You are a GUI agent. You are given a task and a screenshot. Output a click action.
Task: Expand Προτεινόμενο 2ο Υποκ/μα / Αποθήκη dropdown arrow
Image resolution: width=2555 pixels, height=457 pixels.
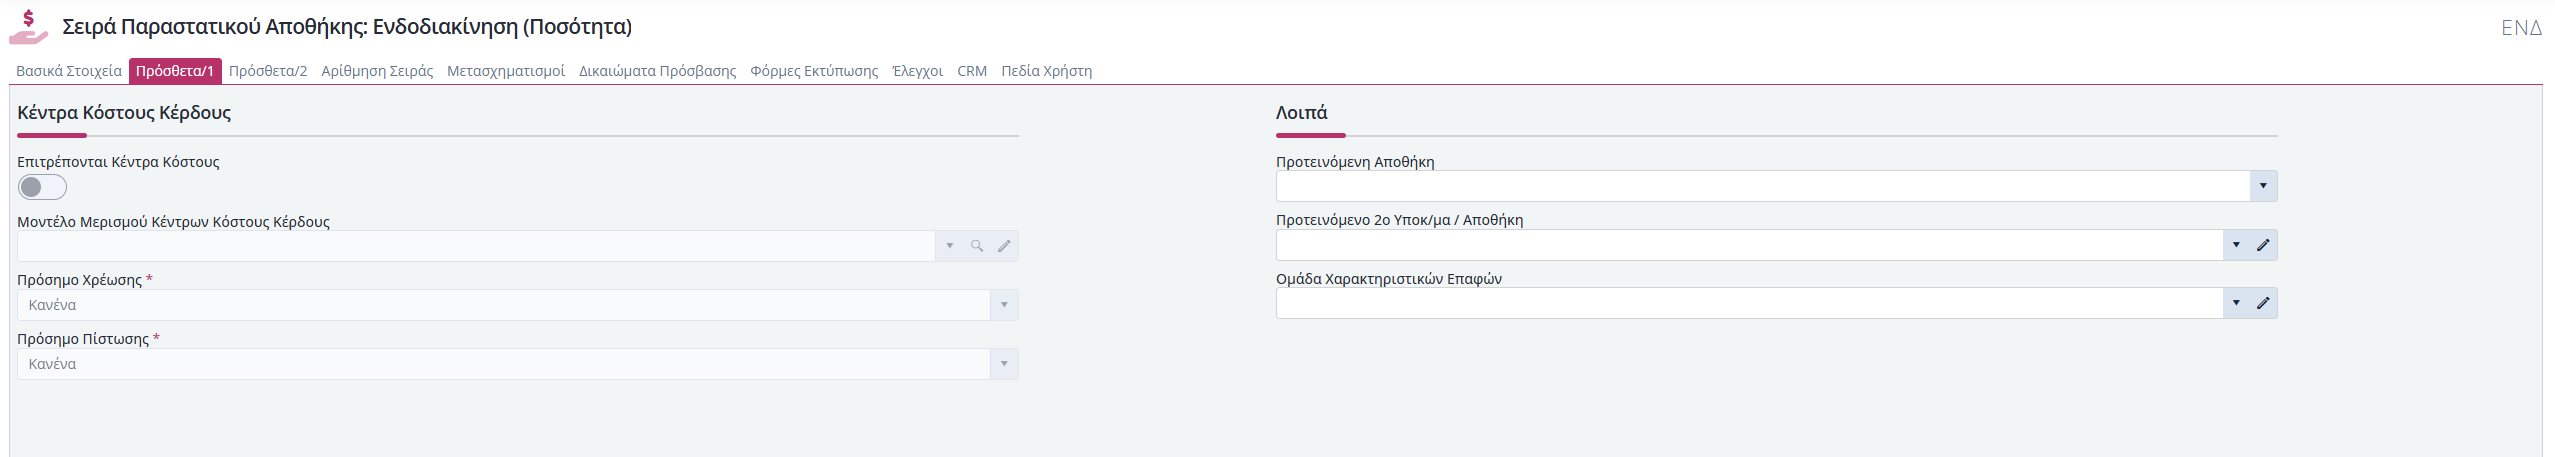click(2236, 245)
